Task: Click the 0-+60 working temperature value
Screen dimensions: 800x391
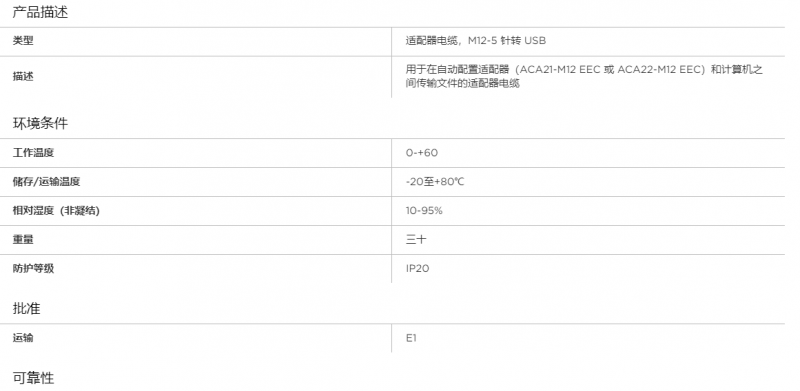Action: (422, 153)
